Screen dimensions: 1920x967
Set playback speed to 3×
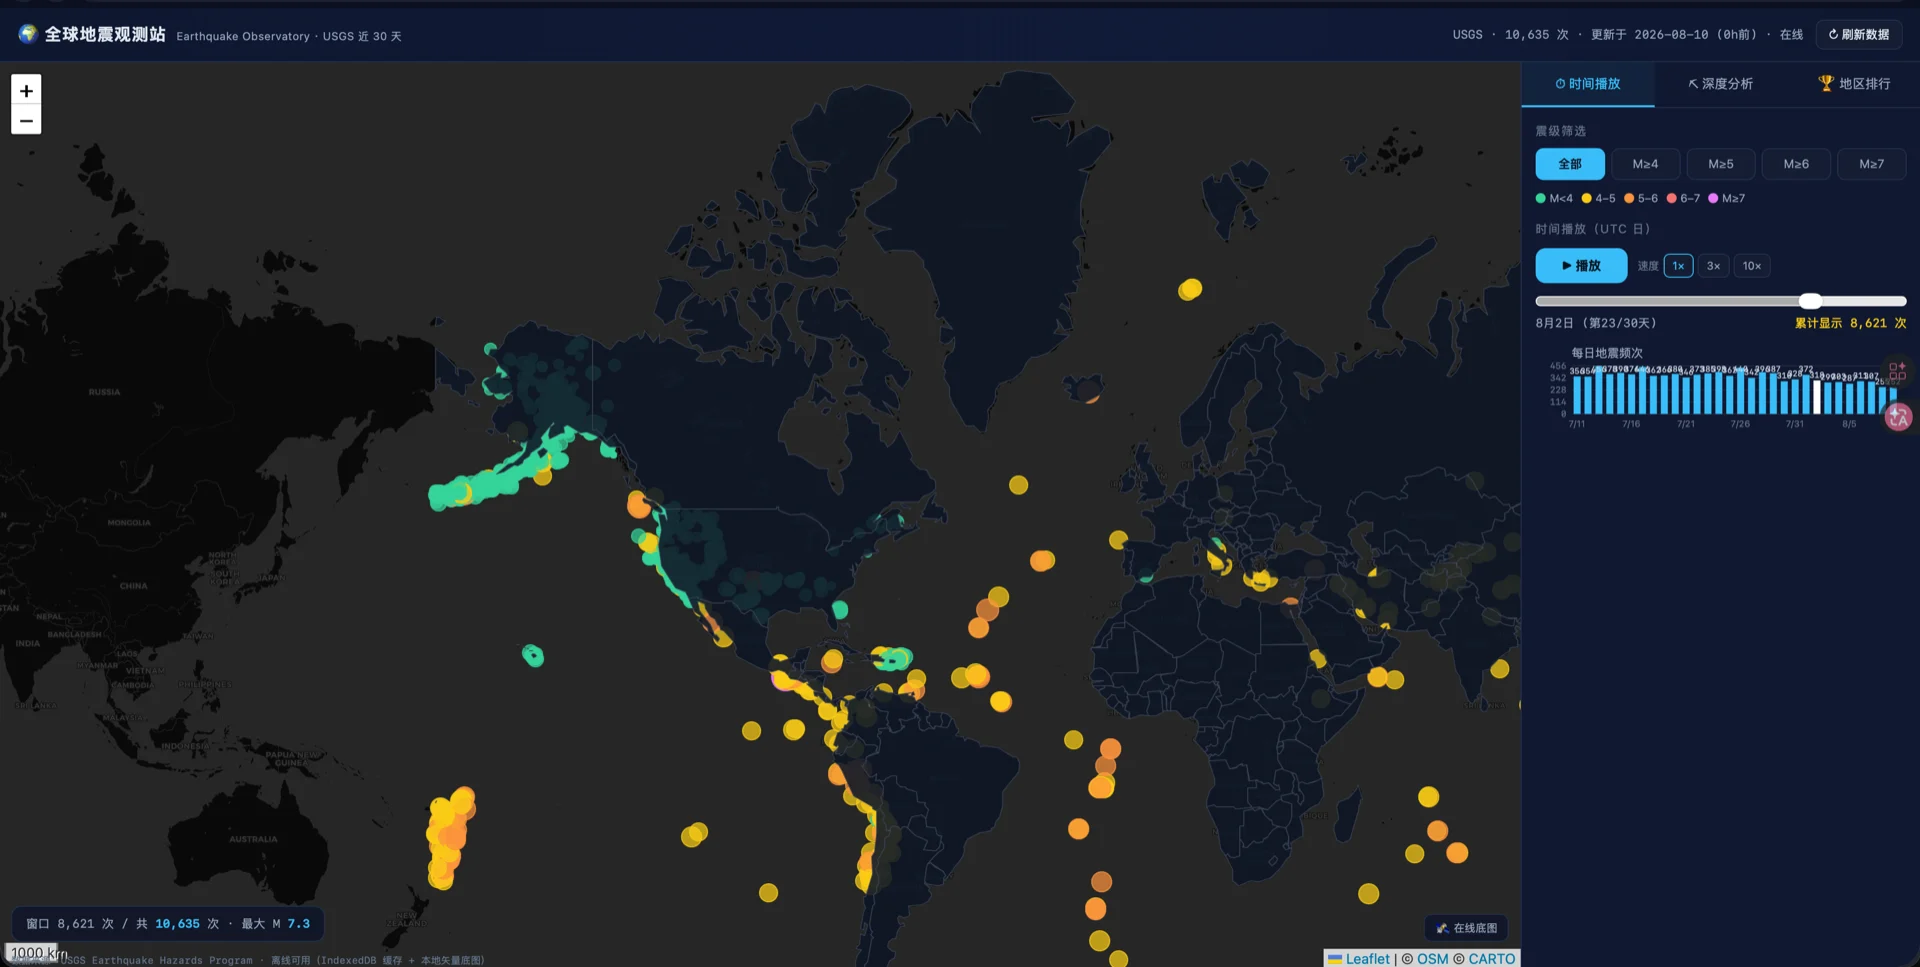pyautogui.click(x=1713, y=266)
